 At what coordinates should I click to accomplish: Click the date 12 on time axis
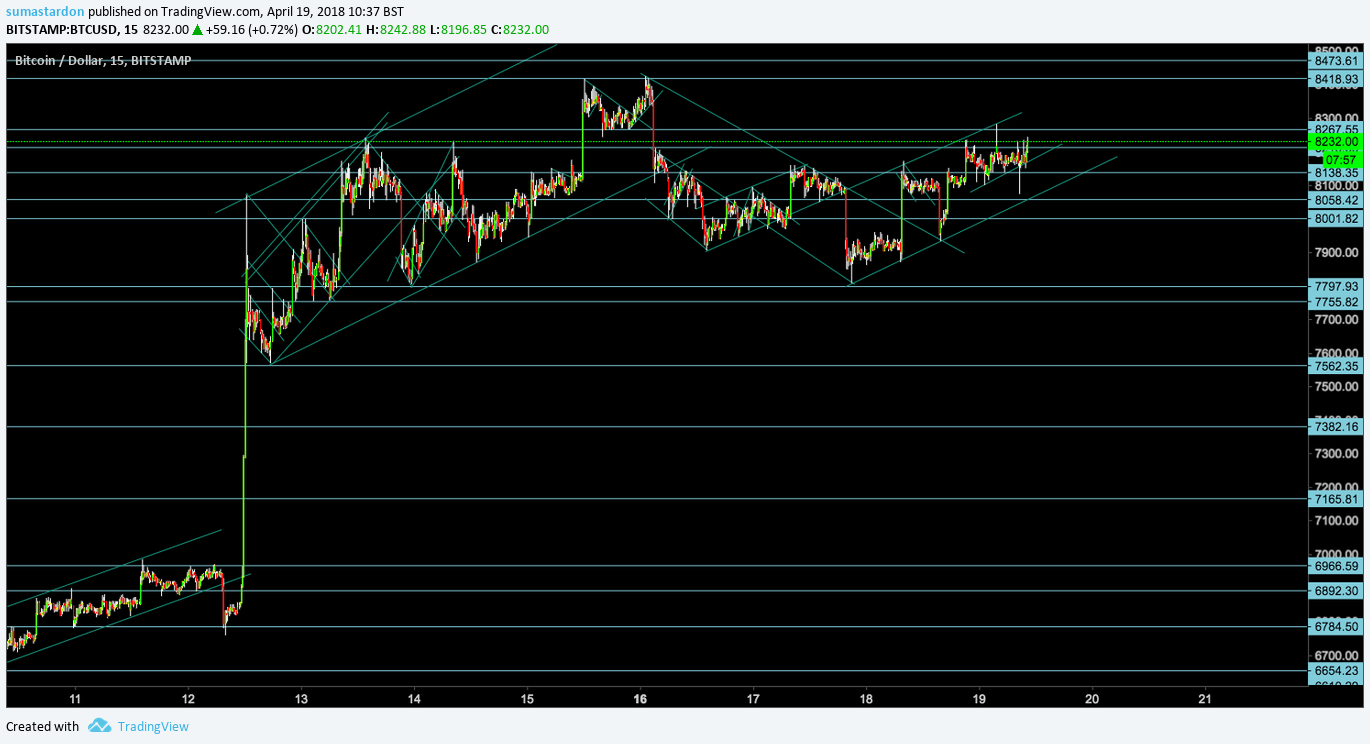pyautogui.click(x=188, y=698)
